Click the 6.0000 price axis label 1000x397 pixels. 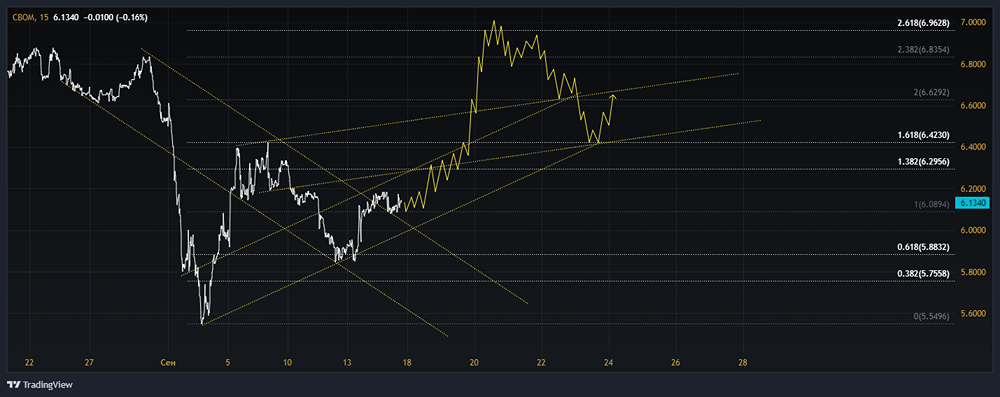(974, 230)
